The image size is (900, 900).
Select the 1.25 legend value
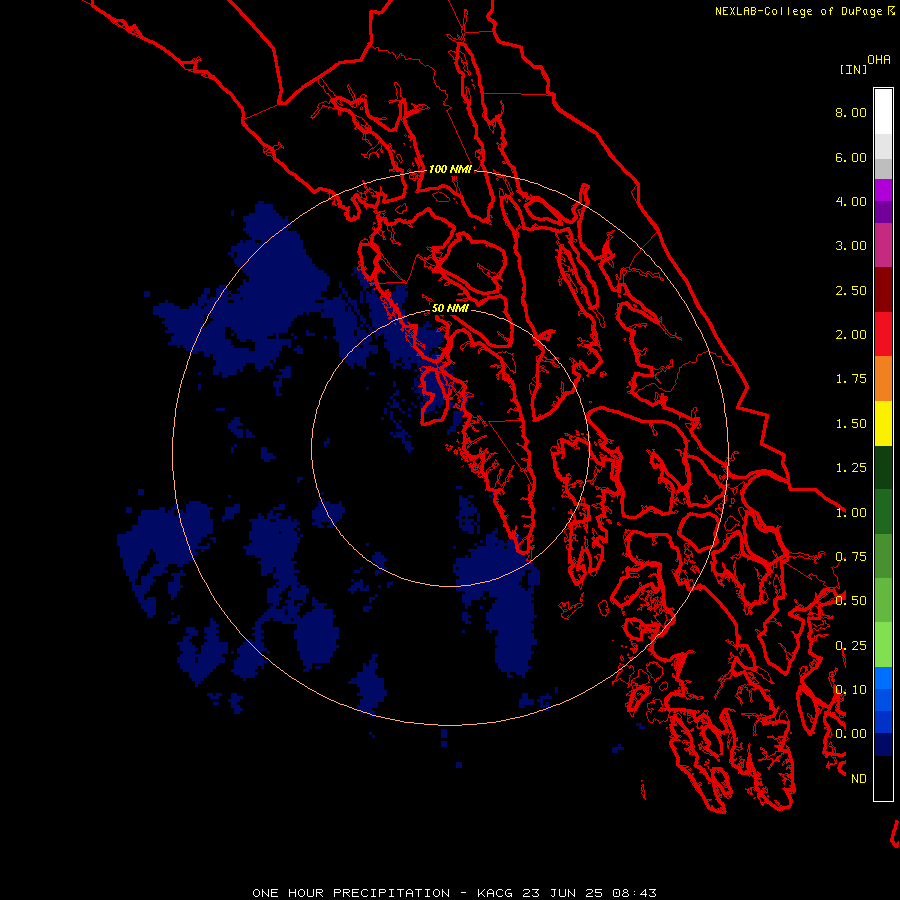click(851, 468)
